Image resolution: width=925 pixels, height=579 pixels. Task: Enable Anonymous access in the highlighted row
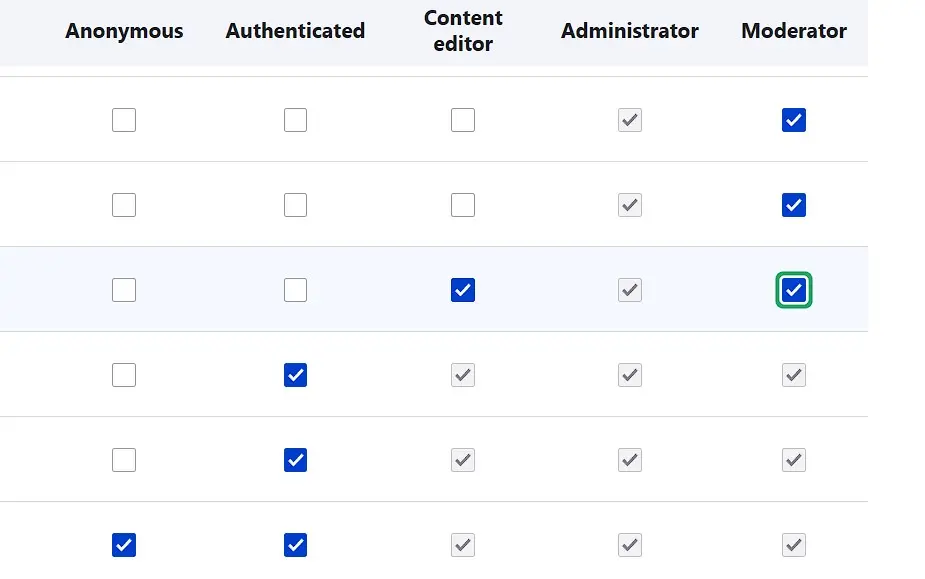(x=124, y=289)
